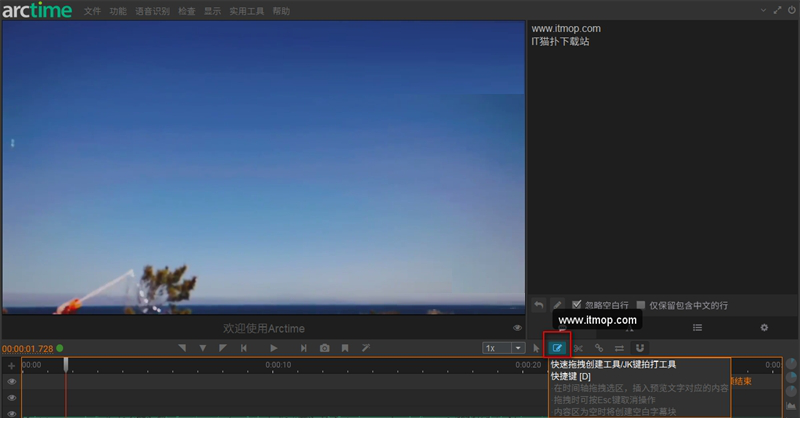Click the top round knob right of timeline

point(791,364)
